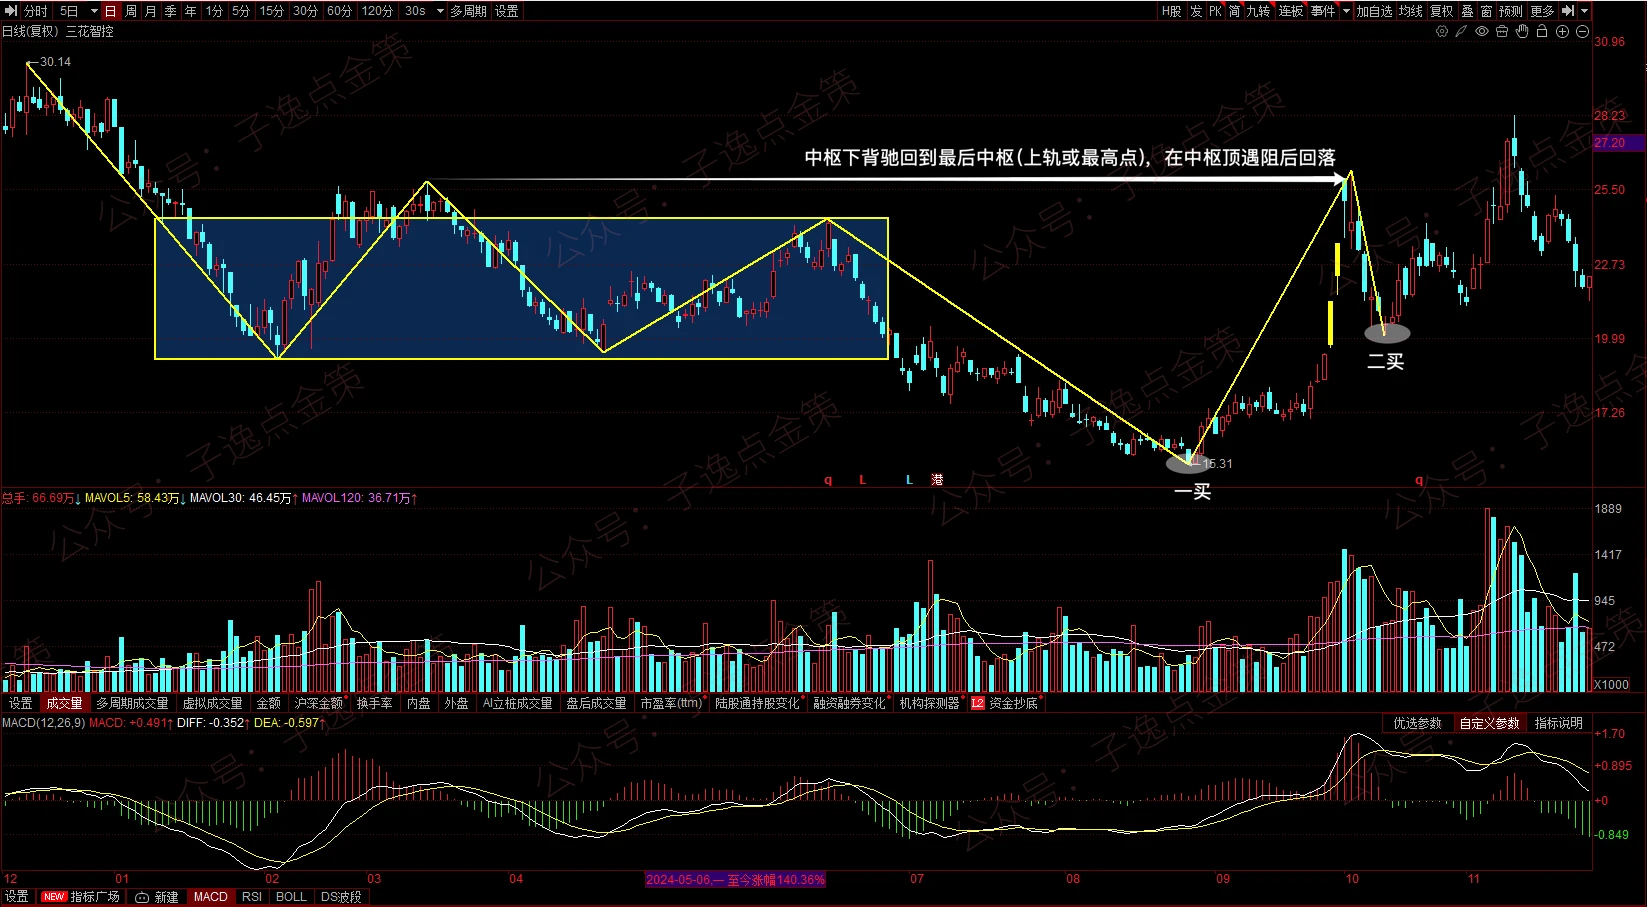
Task: Toggle the 均线 moving average display
Action: point(1410,11)
